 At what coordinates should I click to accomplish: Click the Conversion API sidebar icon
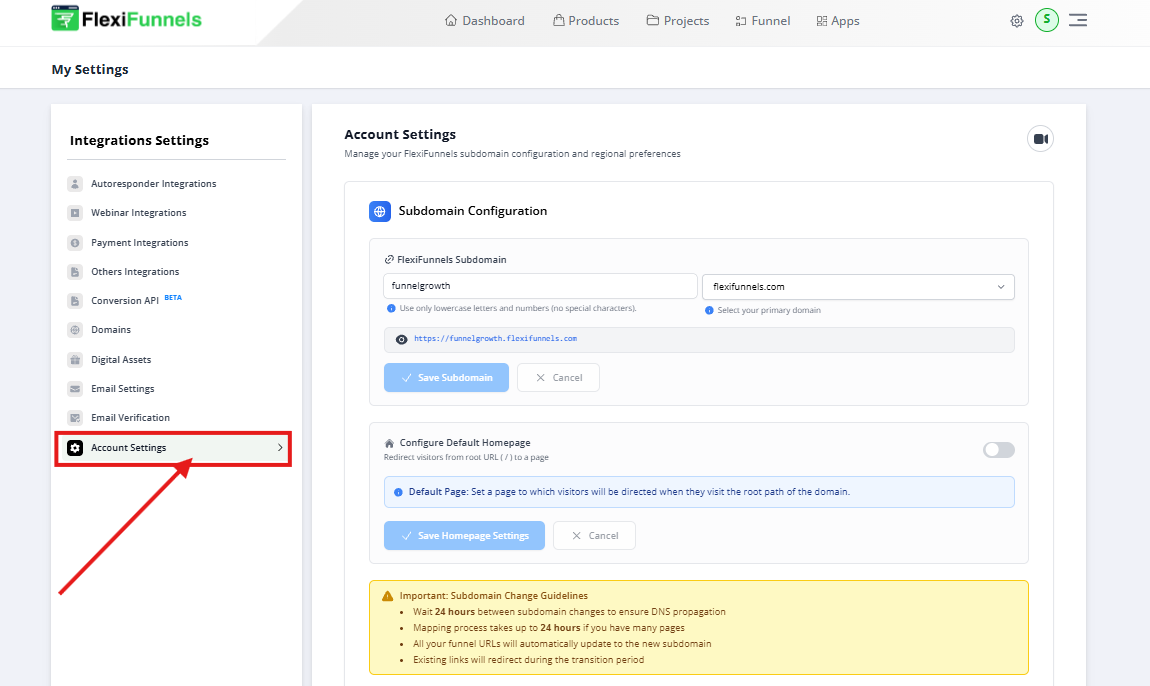point(75,301)
